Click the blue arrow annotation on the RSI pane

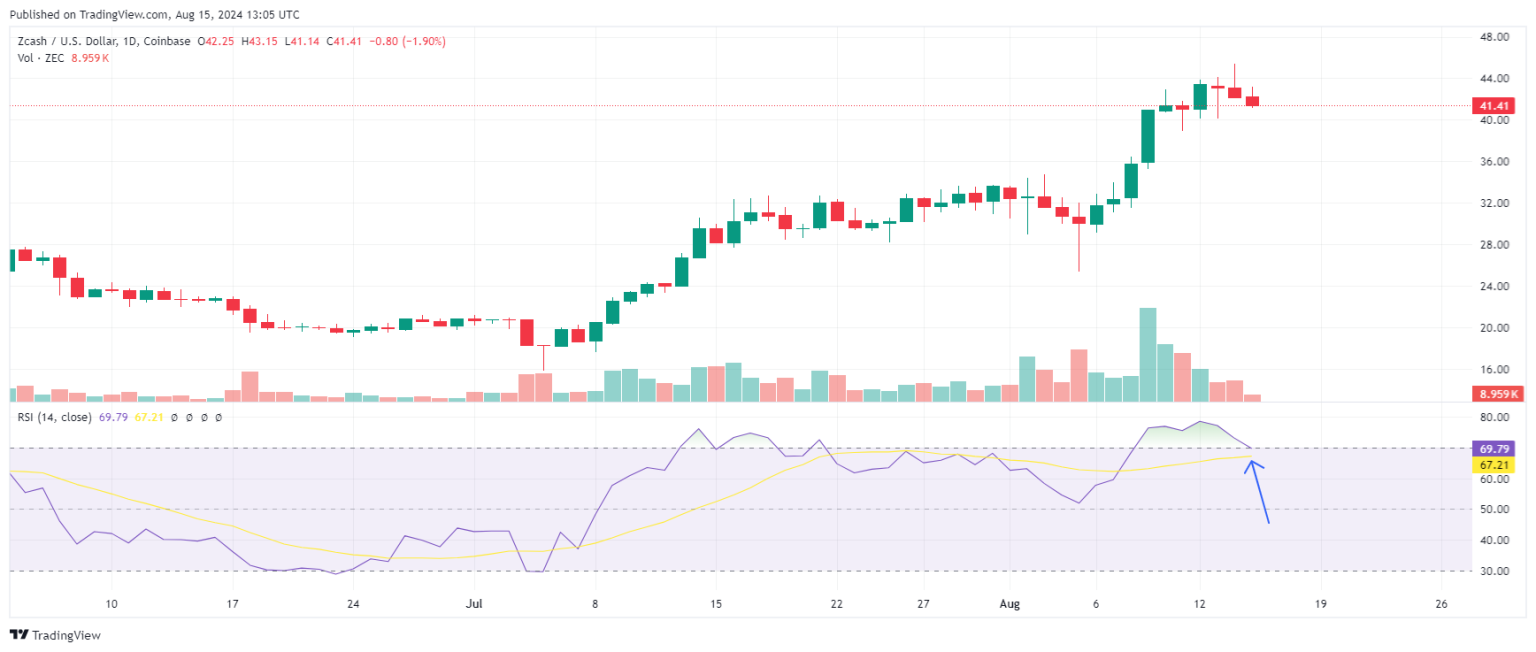(1258, 490)
